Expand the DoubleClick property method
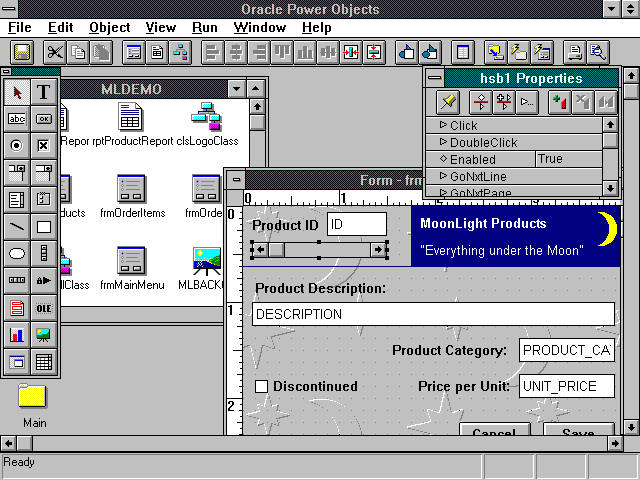The image size is (640, 480). (x=443, y=143)
